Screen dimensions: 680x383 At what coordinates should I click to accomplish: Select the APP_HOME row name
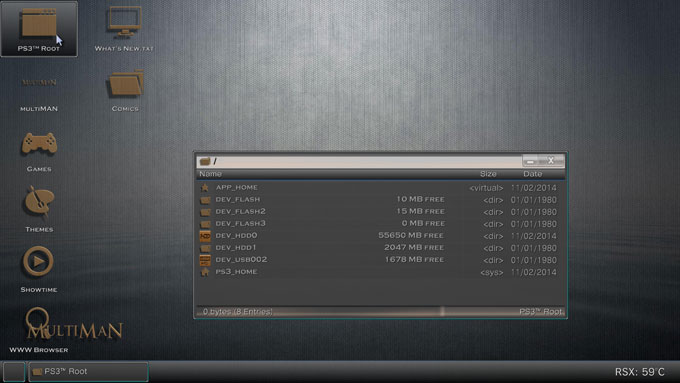click(x=237, y=187)
